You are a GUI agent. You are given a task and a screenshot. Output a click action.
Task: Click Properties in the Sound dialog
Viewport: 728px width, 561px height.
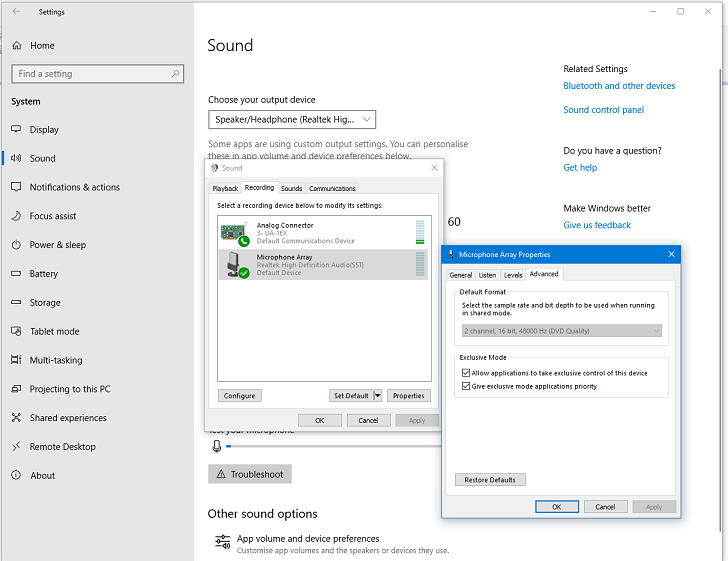point(409,396)
